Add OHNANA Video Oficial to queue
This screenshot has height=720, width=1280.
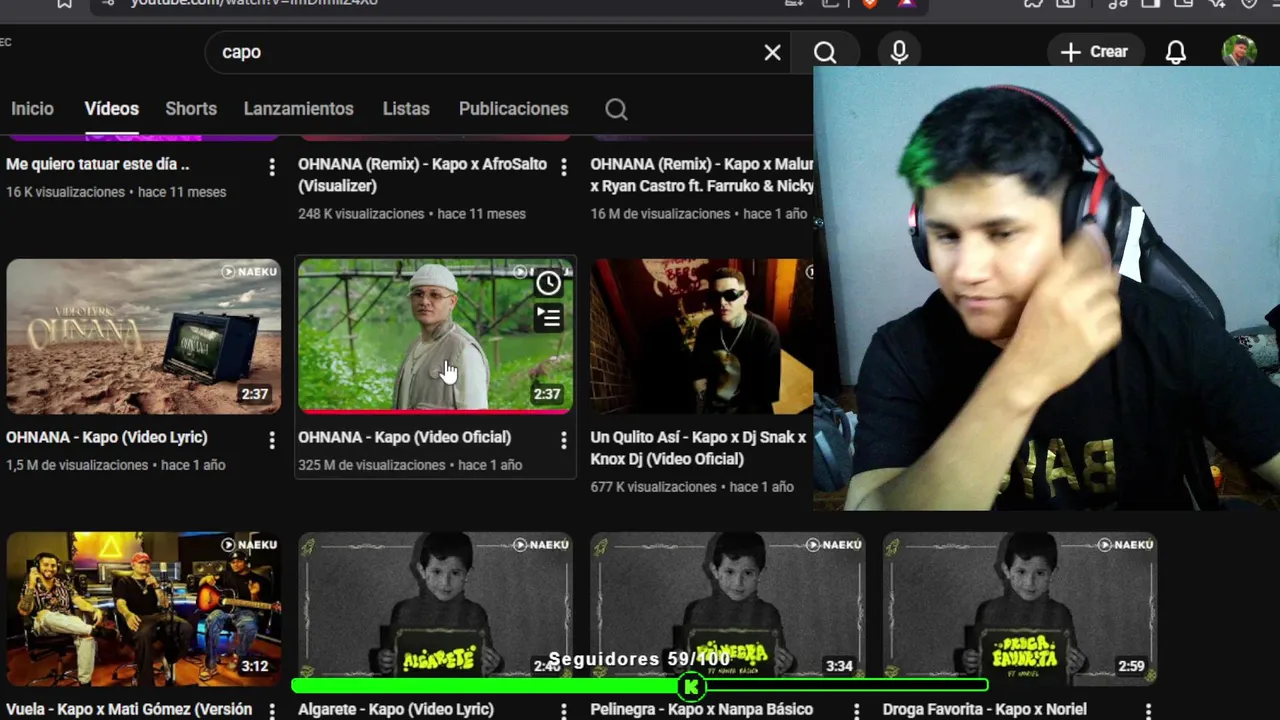pyautogui.click(x=548, y=318)
